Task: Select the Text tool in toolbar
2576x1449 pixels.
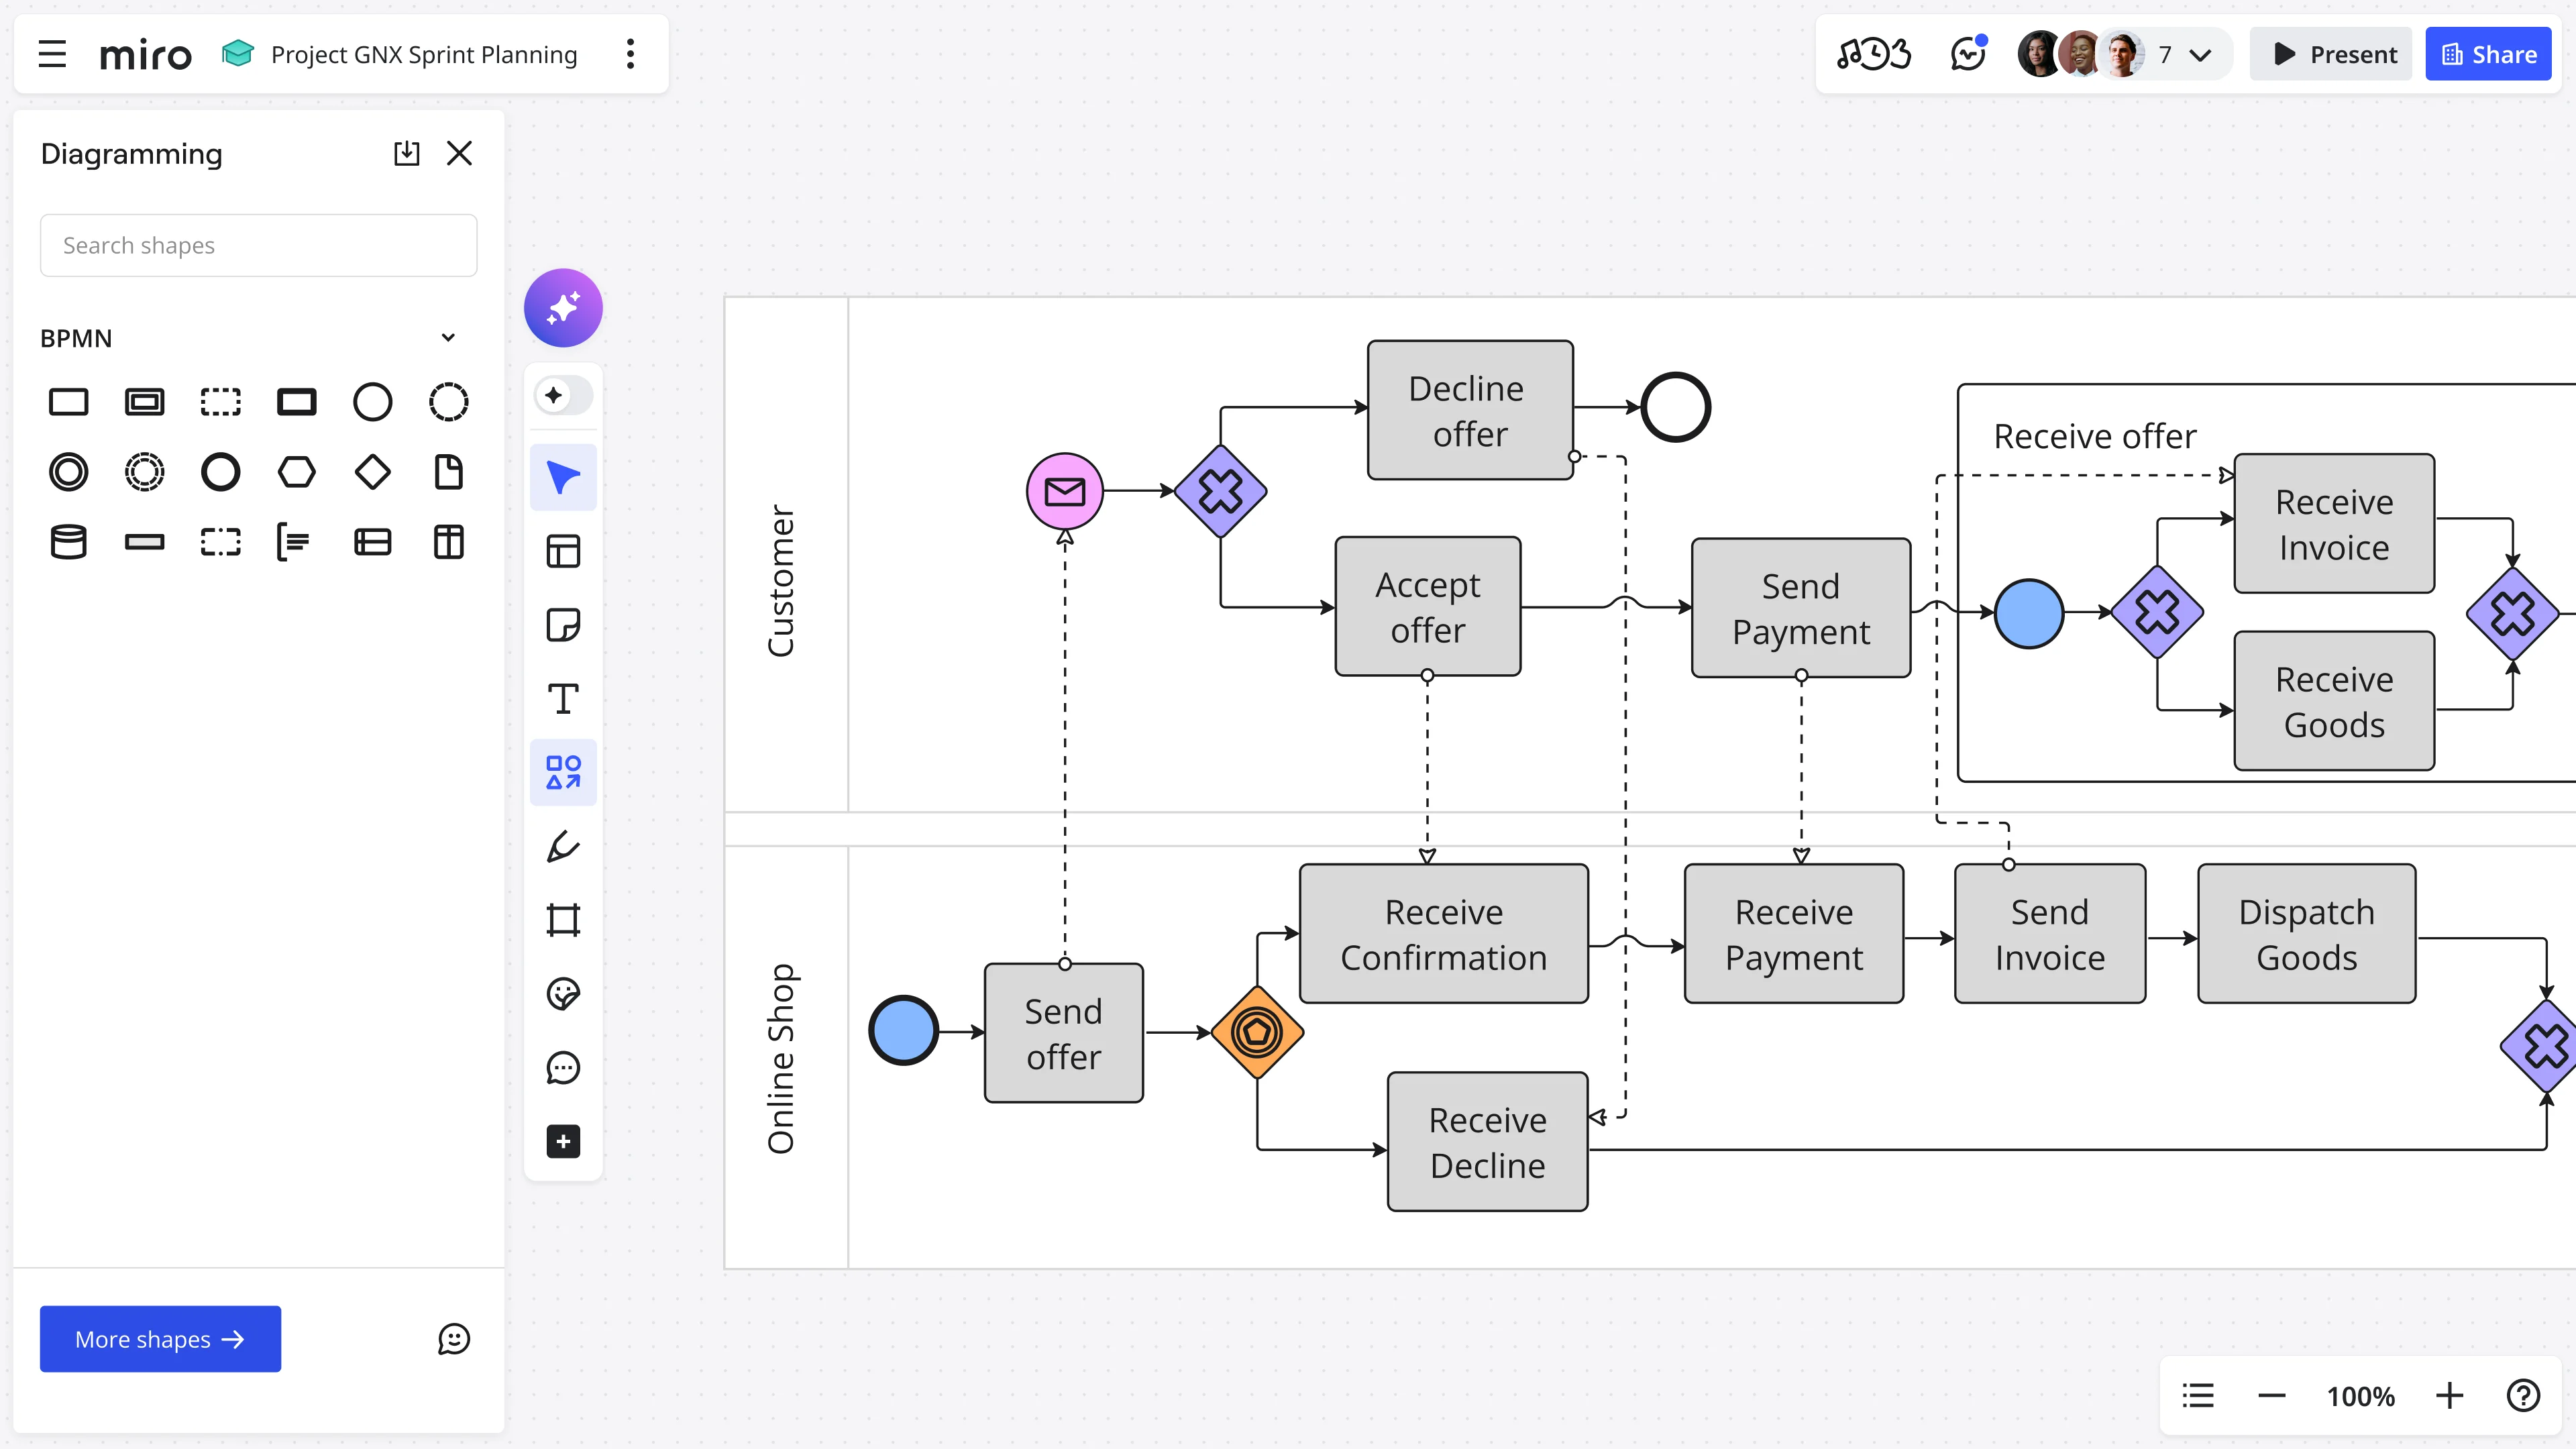Action: 563,699
